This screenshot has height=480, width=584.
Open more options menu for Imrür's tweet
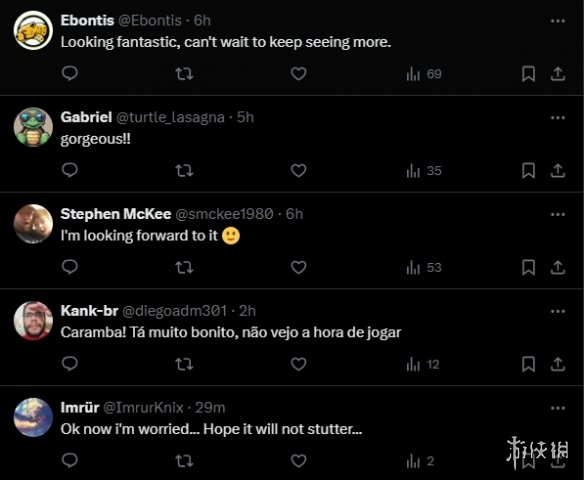tap(558, 408)
